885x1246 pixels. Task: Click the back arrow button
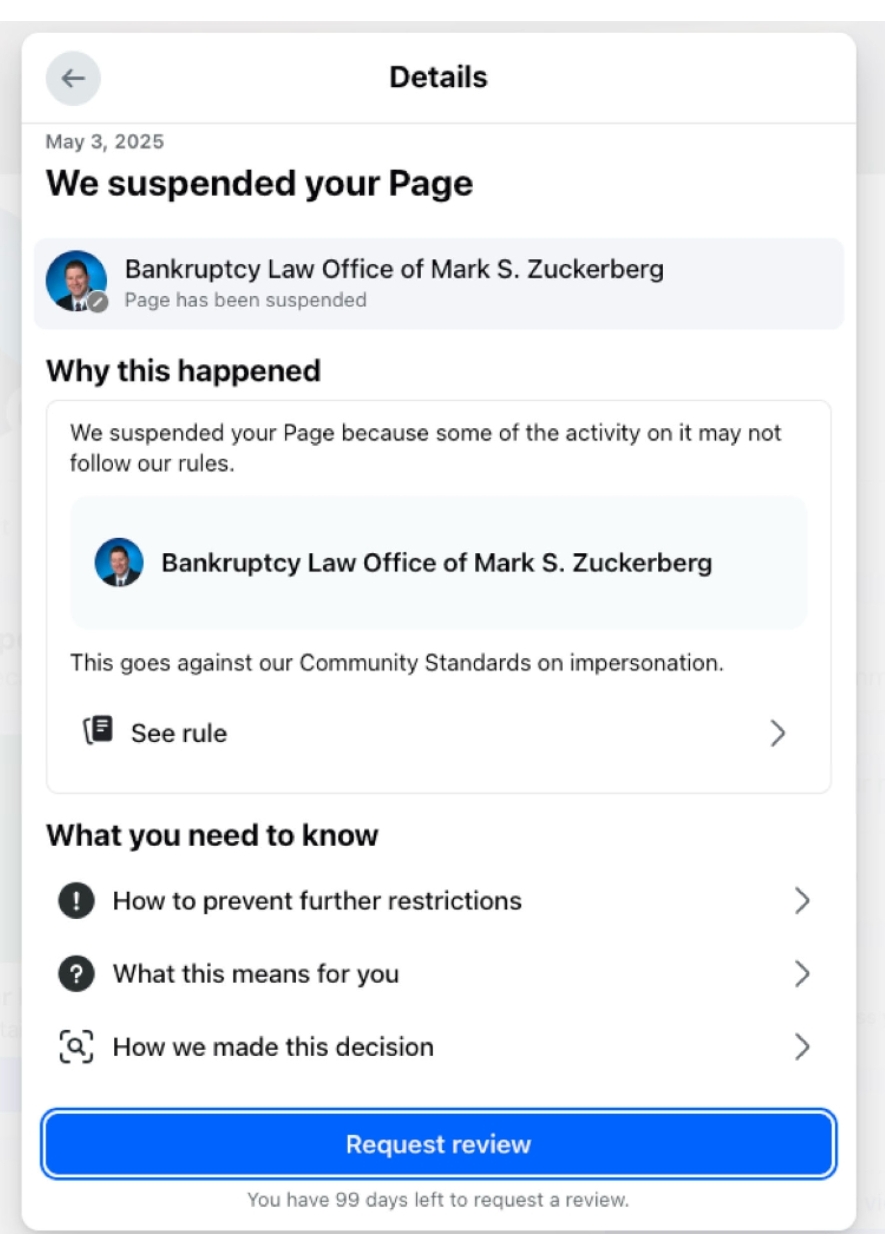click(73, 78)
